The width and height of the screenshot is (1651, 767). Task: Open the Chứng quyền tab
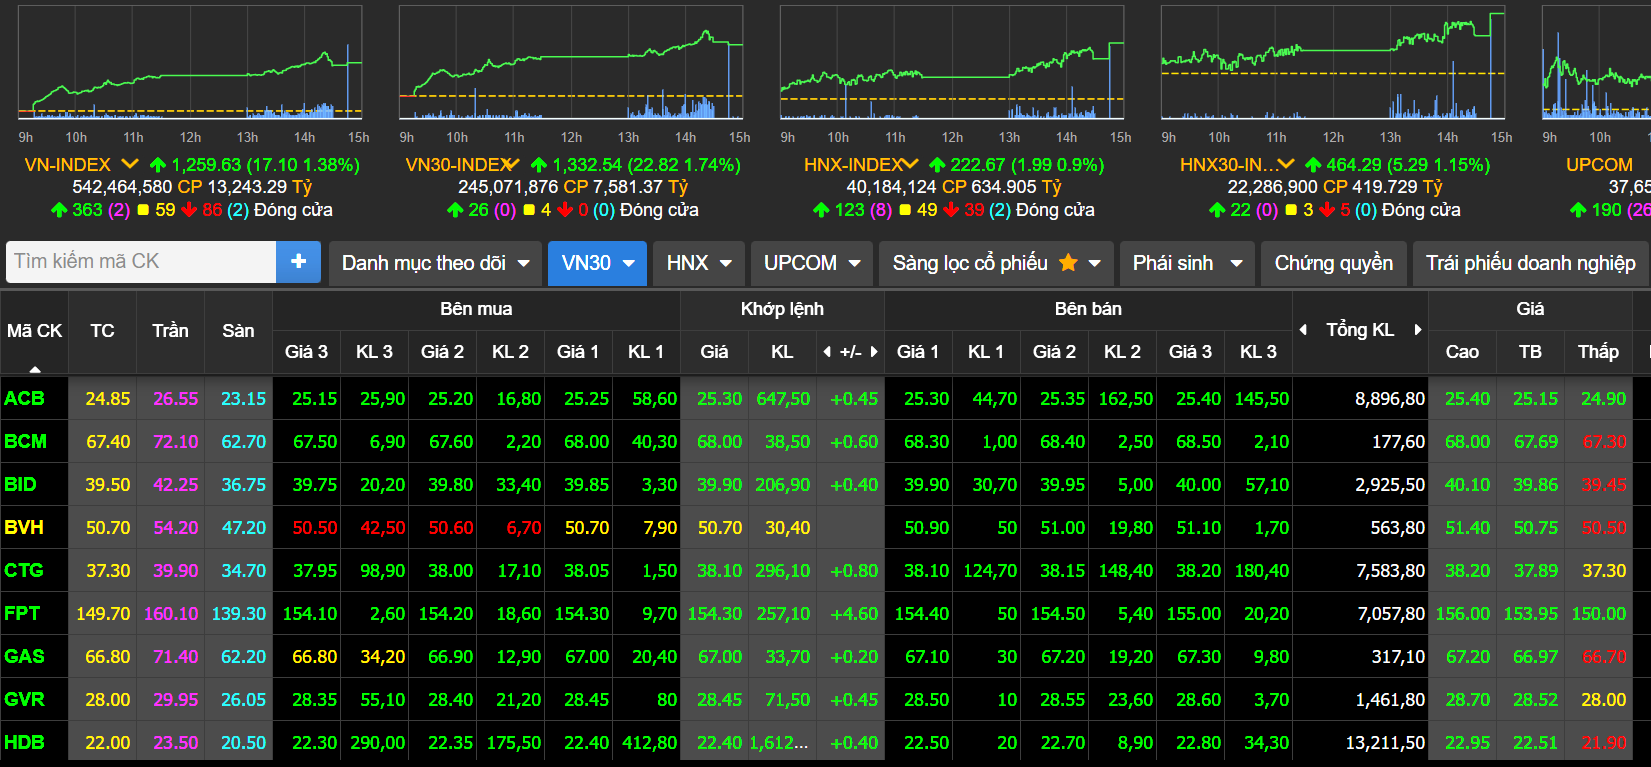(x=1334, y=263)
